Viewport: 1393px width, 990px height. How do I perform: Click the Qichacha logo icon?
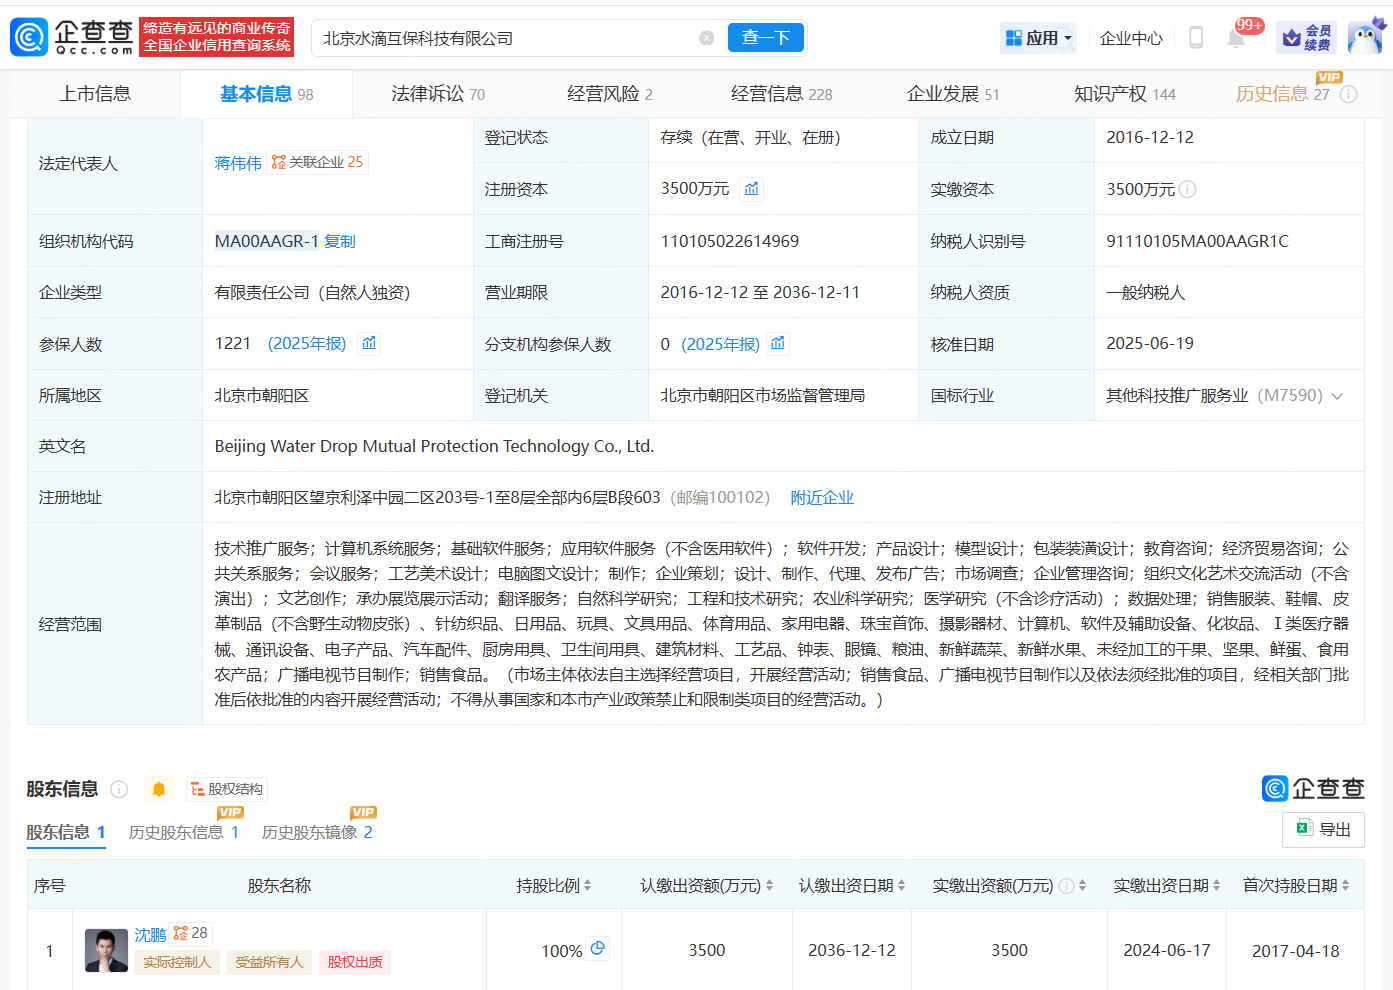29,37
